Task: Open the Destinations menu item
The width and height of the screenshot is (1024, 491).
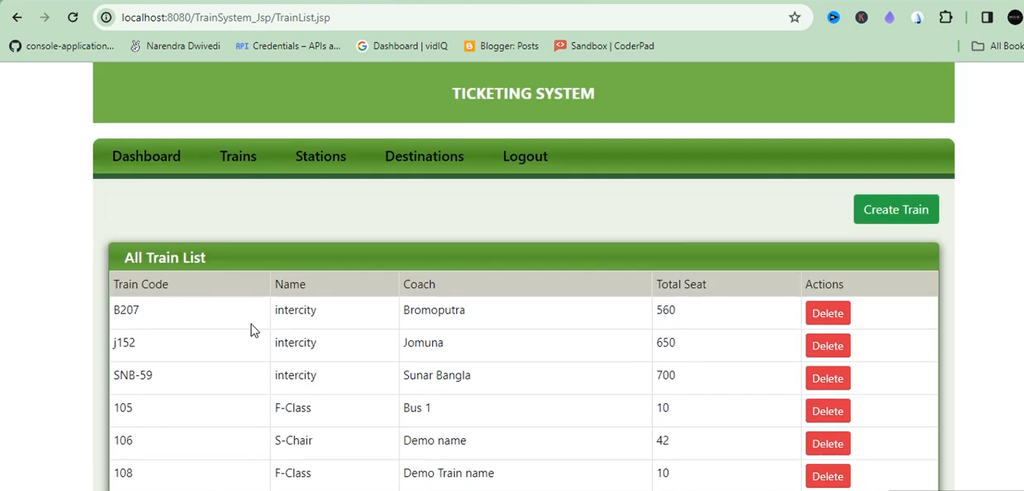Action: [x=424, y=156]
